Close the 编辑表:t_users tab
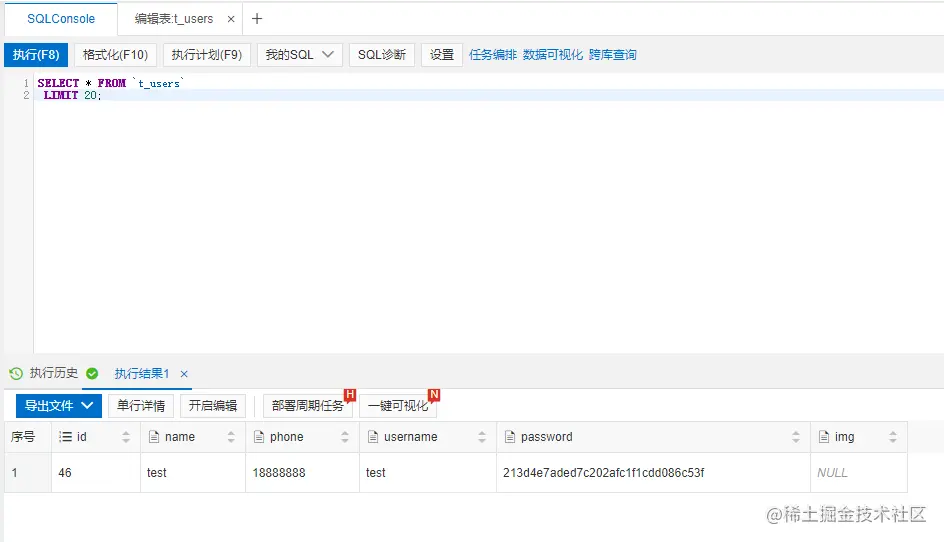944x542 pixels. pyautogui.click(x=231, y=19)
